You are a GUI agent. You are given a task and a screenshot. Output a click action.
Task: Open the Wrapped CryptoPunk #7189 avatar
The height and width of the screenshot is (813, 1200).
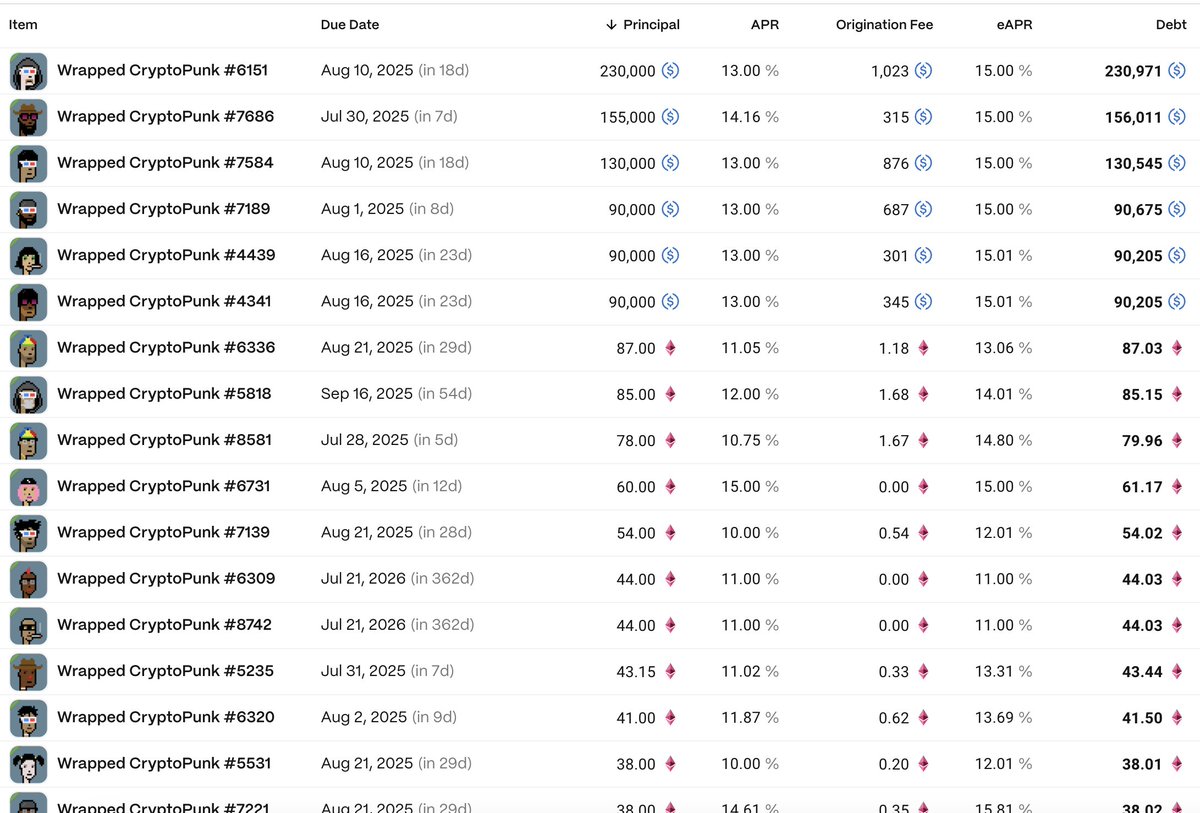click(x=28, y=209)
